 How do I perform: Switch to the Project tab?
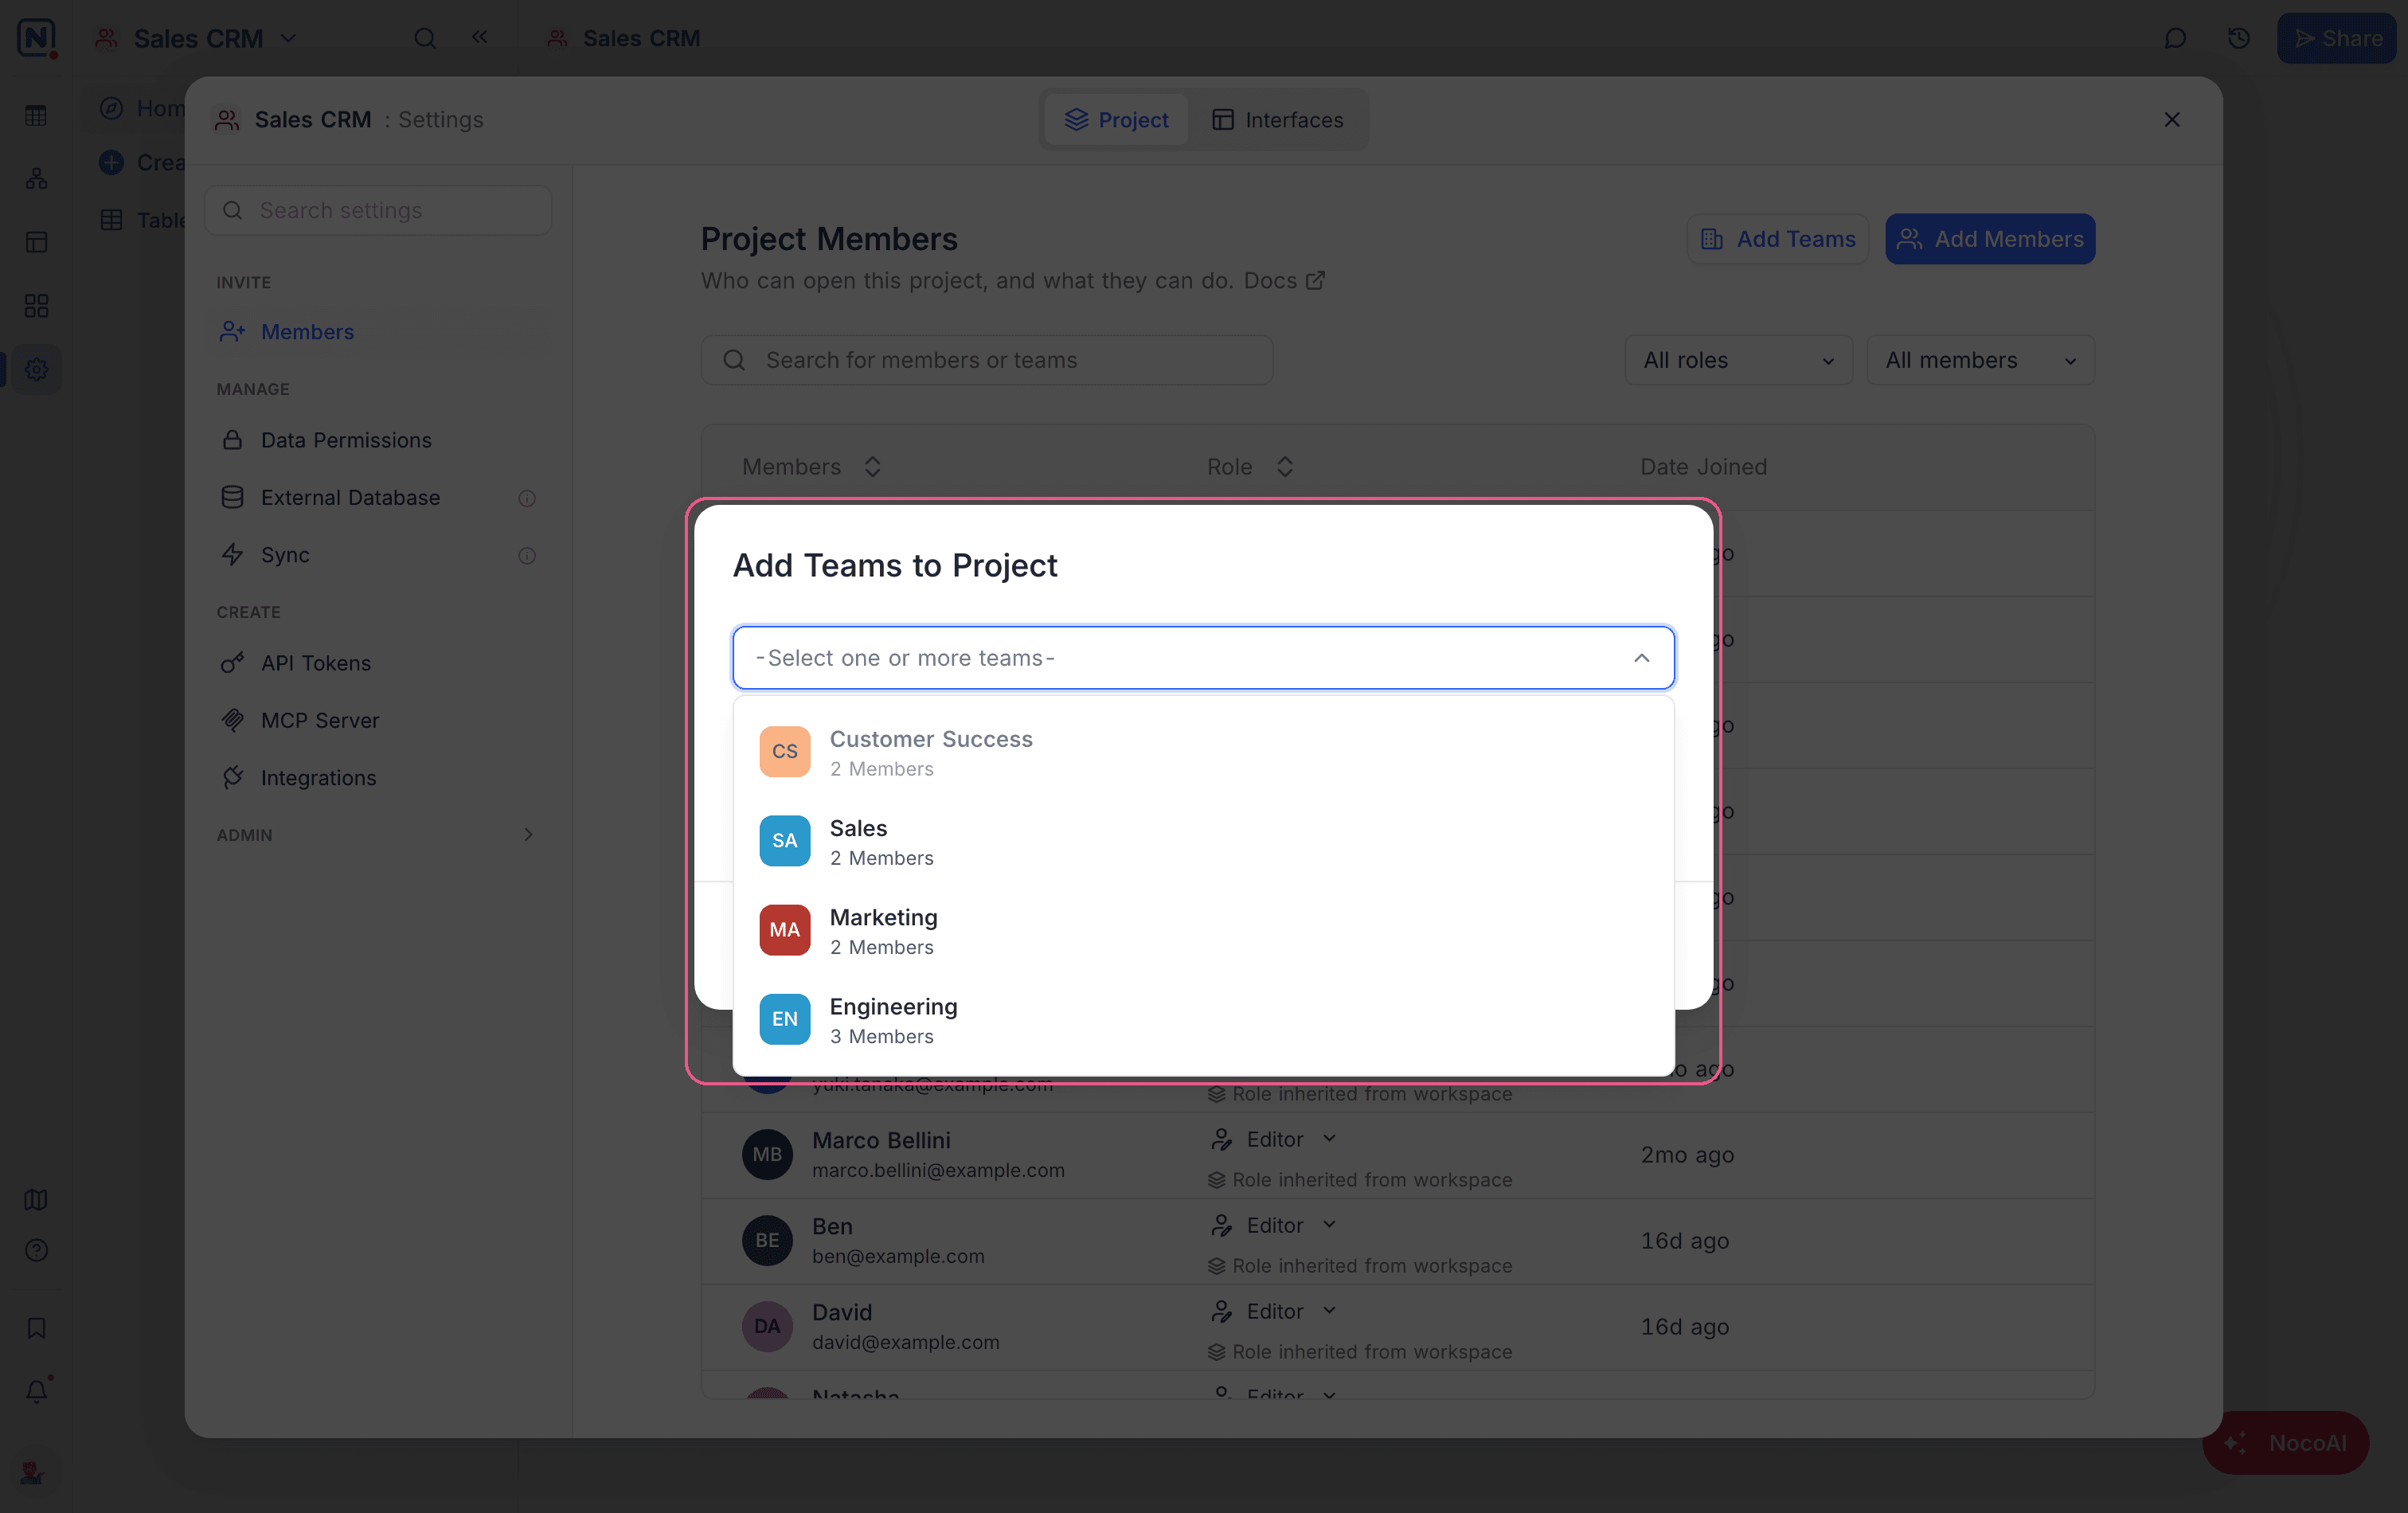(1116, 120)
